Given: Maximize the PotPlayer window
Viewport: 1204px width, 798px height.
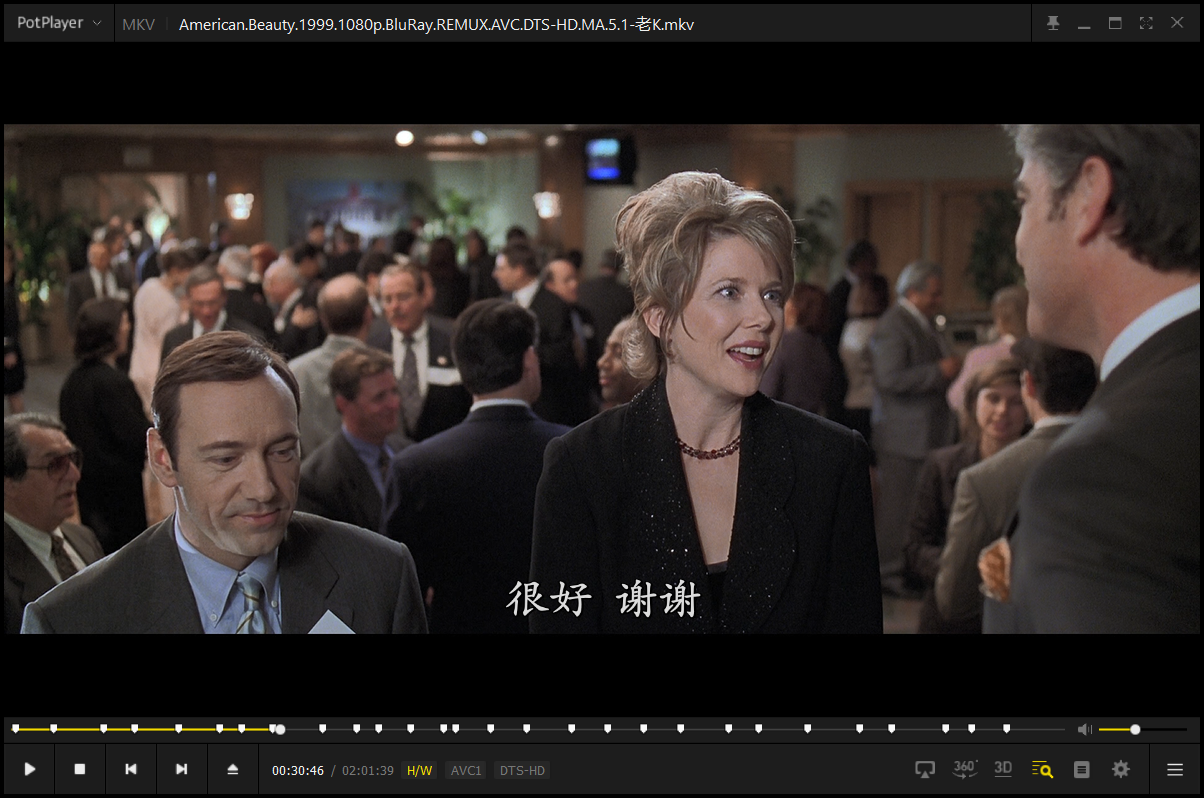Looking at the screenshot, I should tap(1115, 23).
